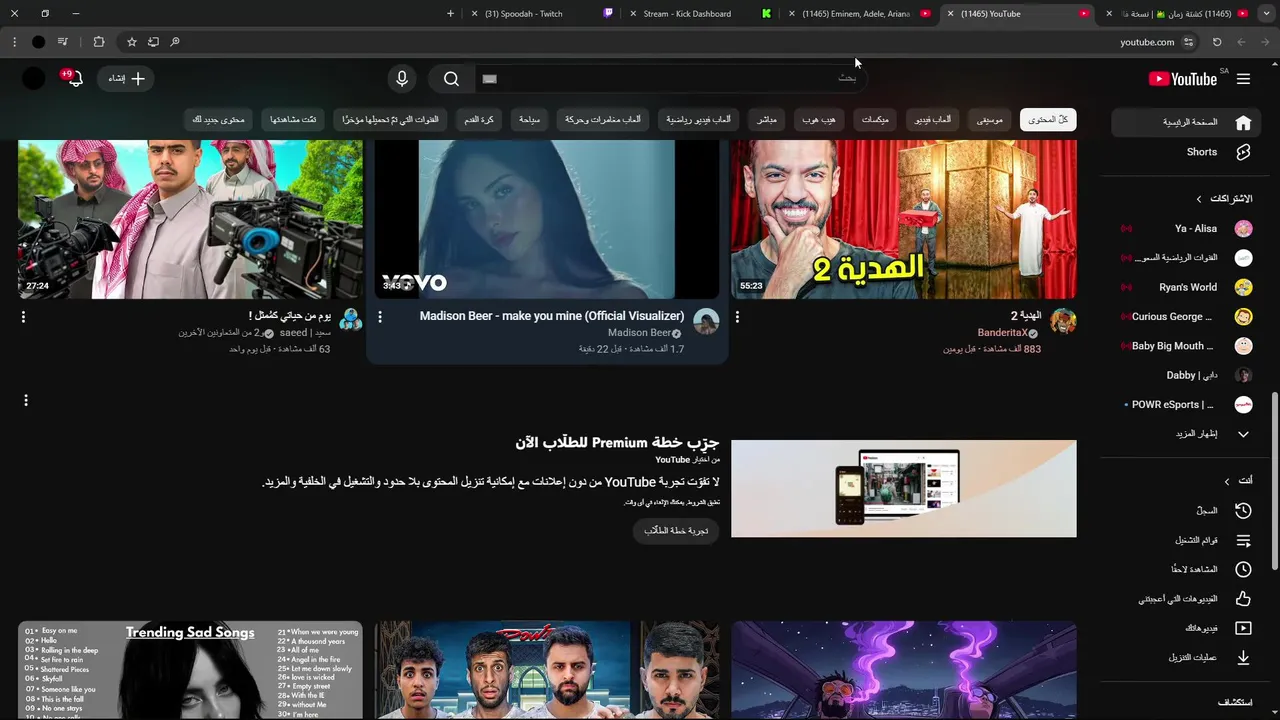1280x720 pixels.
Task: Select ألعاب فيديو رياضية chip
Action: tap(699, 120)
